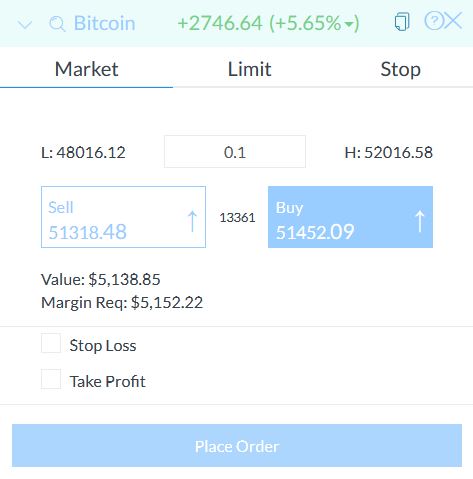Screen dimensions: 473x479
Task: Open the help question mark icon
Action: pos(434,21)
